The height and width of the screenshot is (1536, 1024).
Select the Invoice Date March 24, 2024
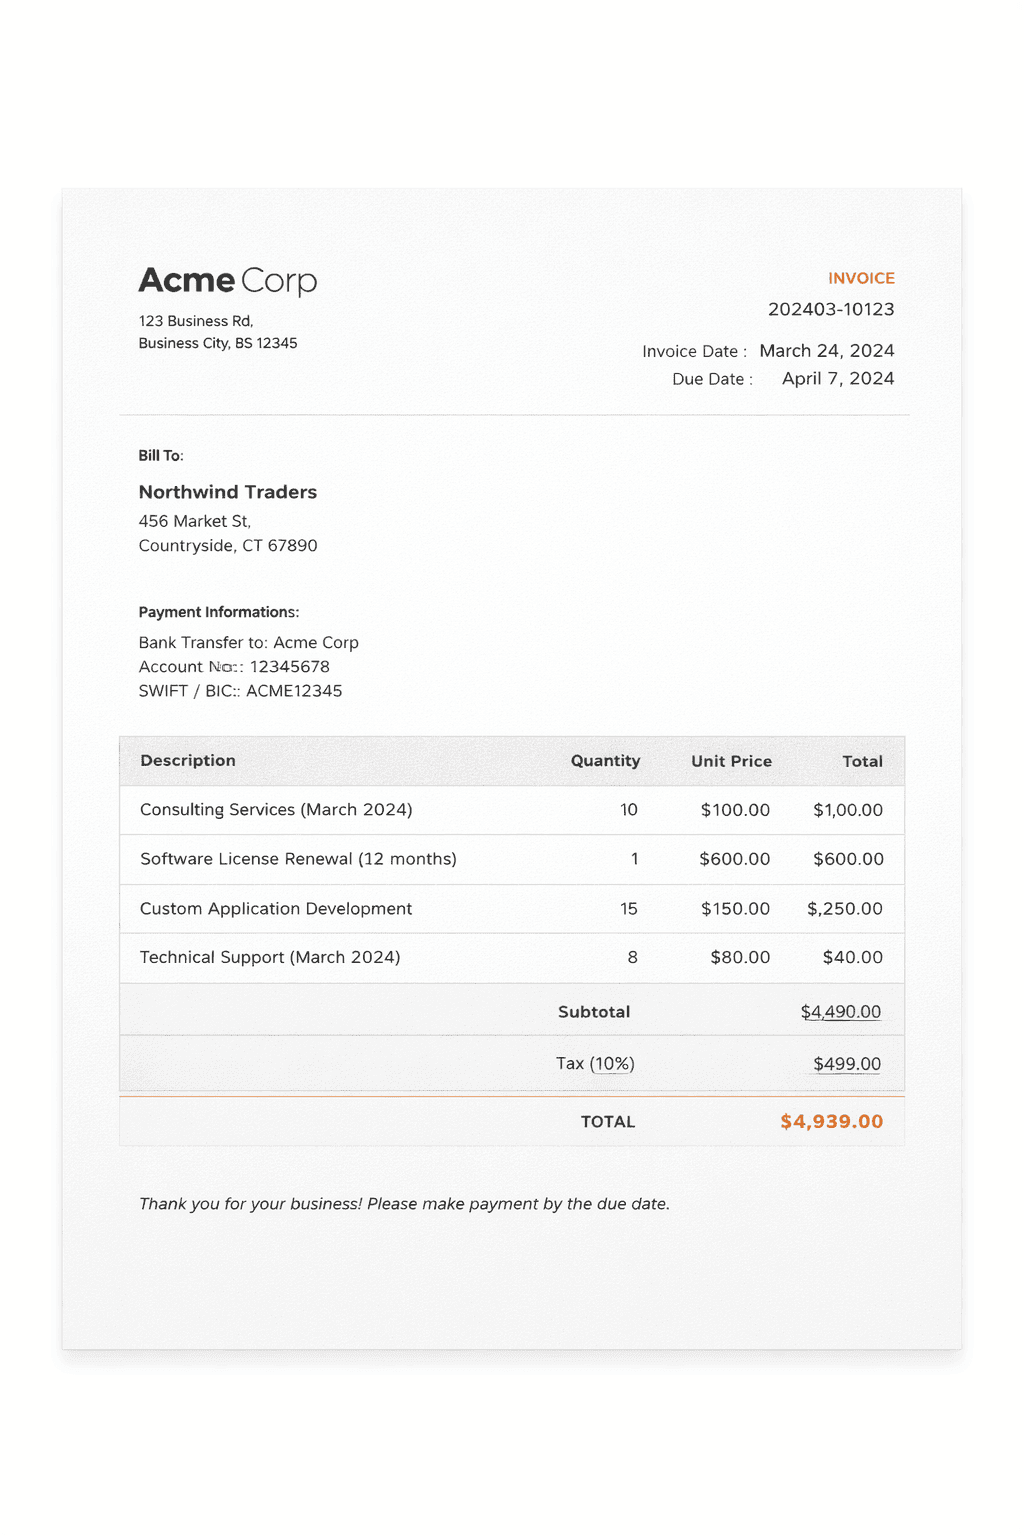click(827, 351)
